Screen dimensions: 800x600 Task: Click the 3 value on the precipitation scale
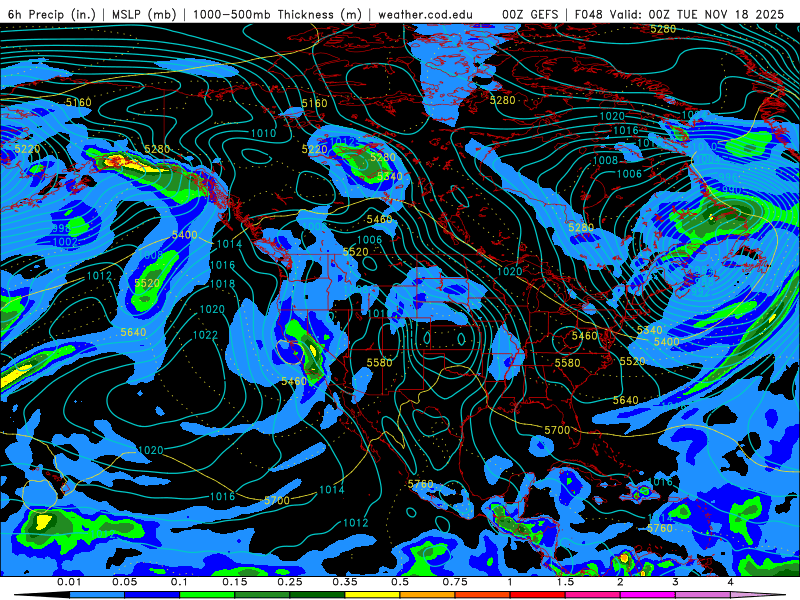click(675, 582)
